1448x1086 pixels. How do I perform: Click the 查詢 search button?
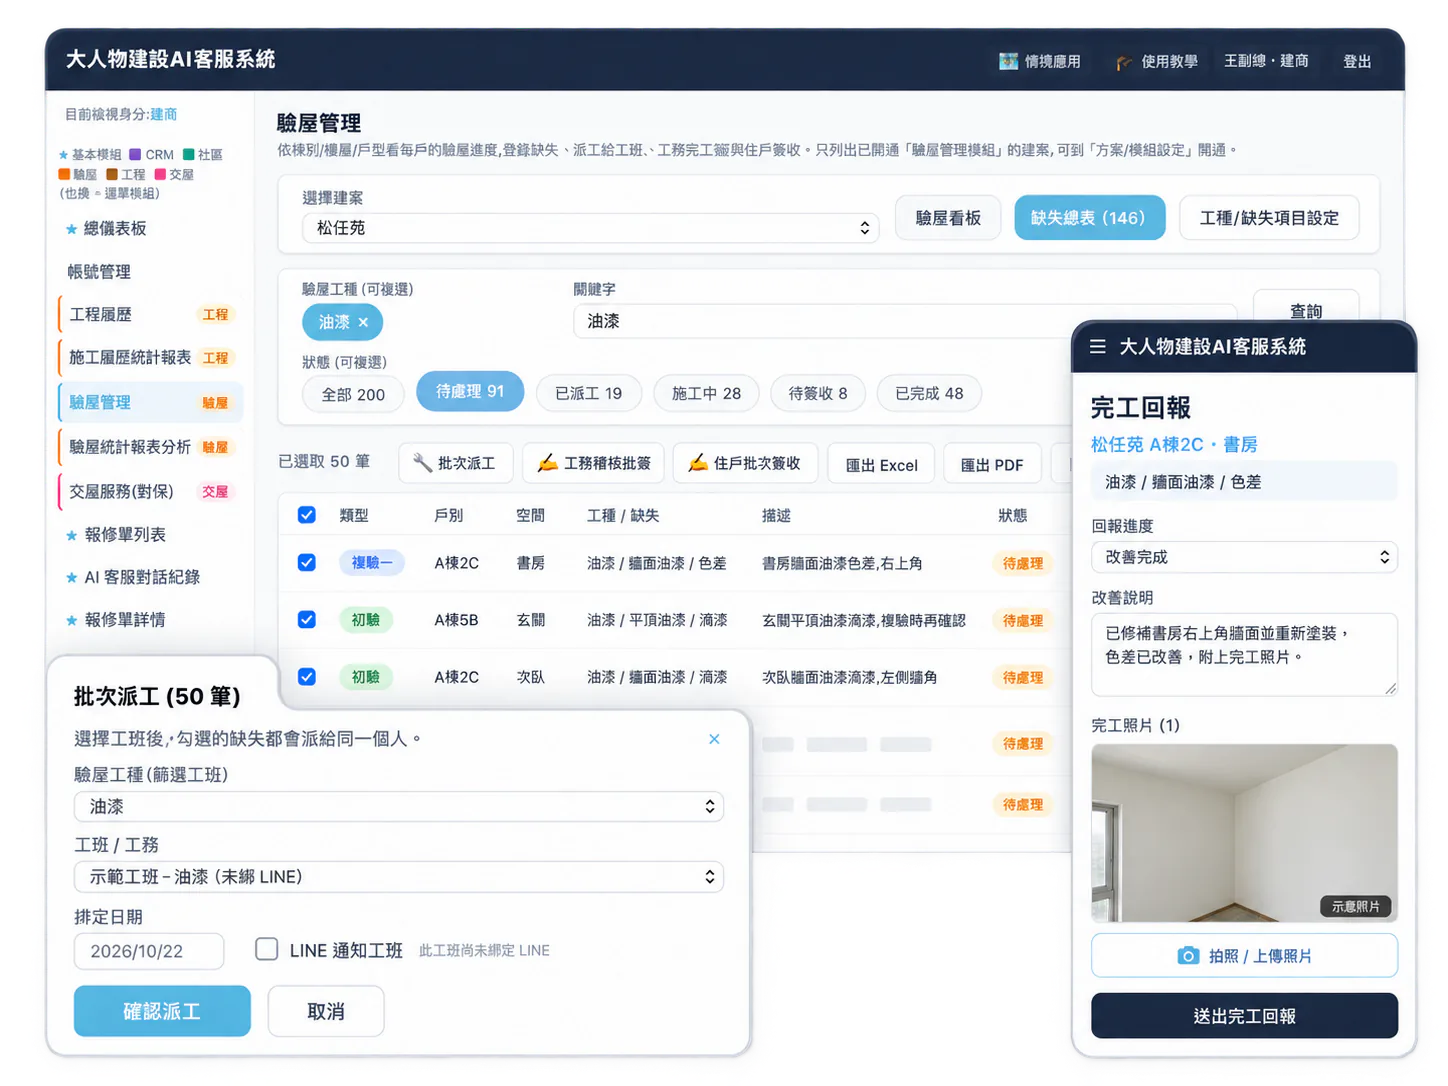1306,310
